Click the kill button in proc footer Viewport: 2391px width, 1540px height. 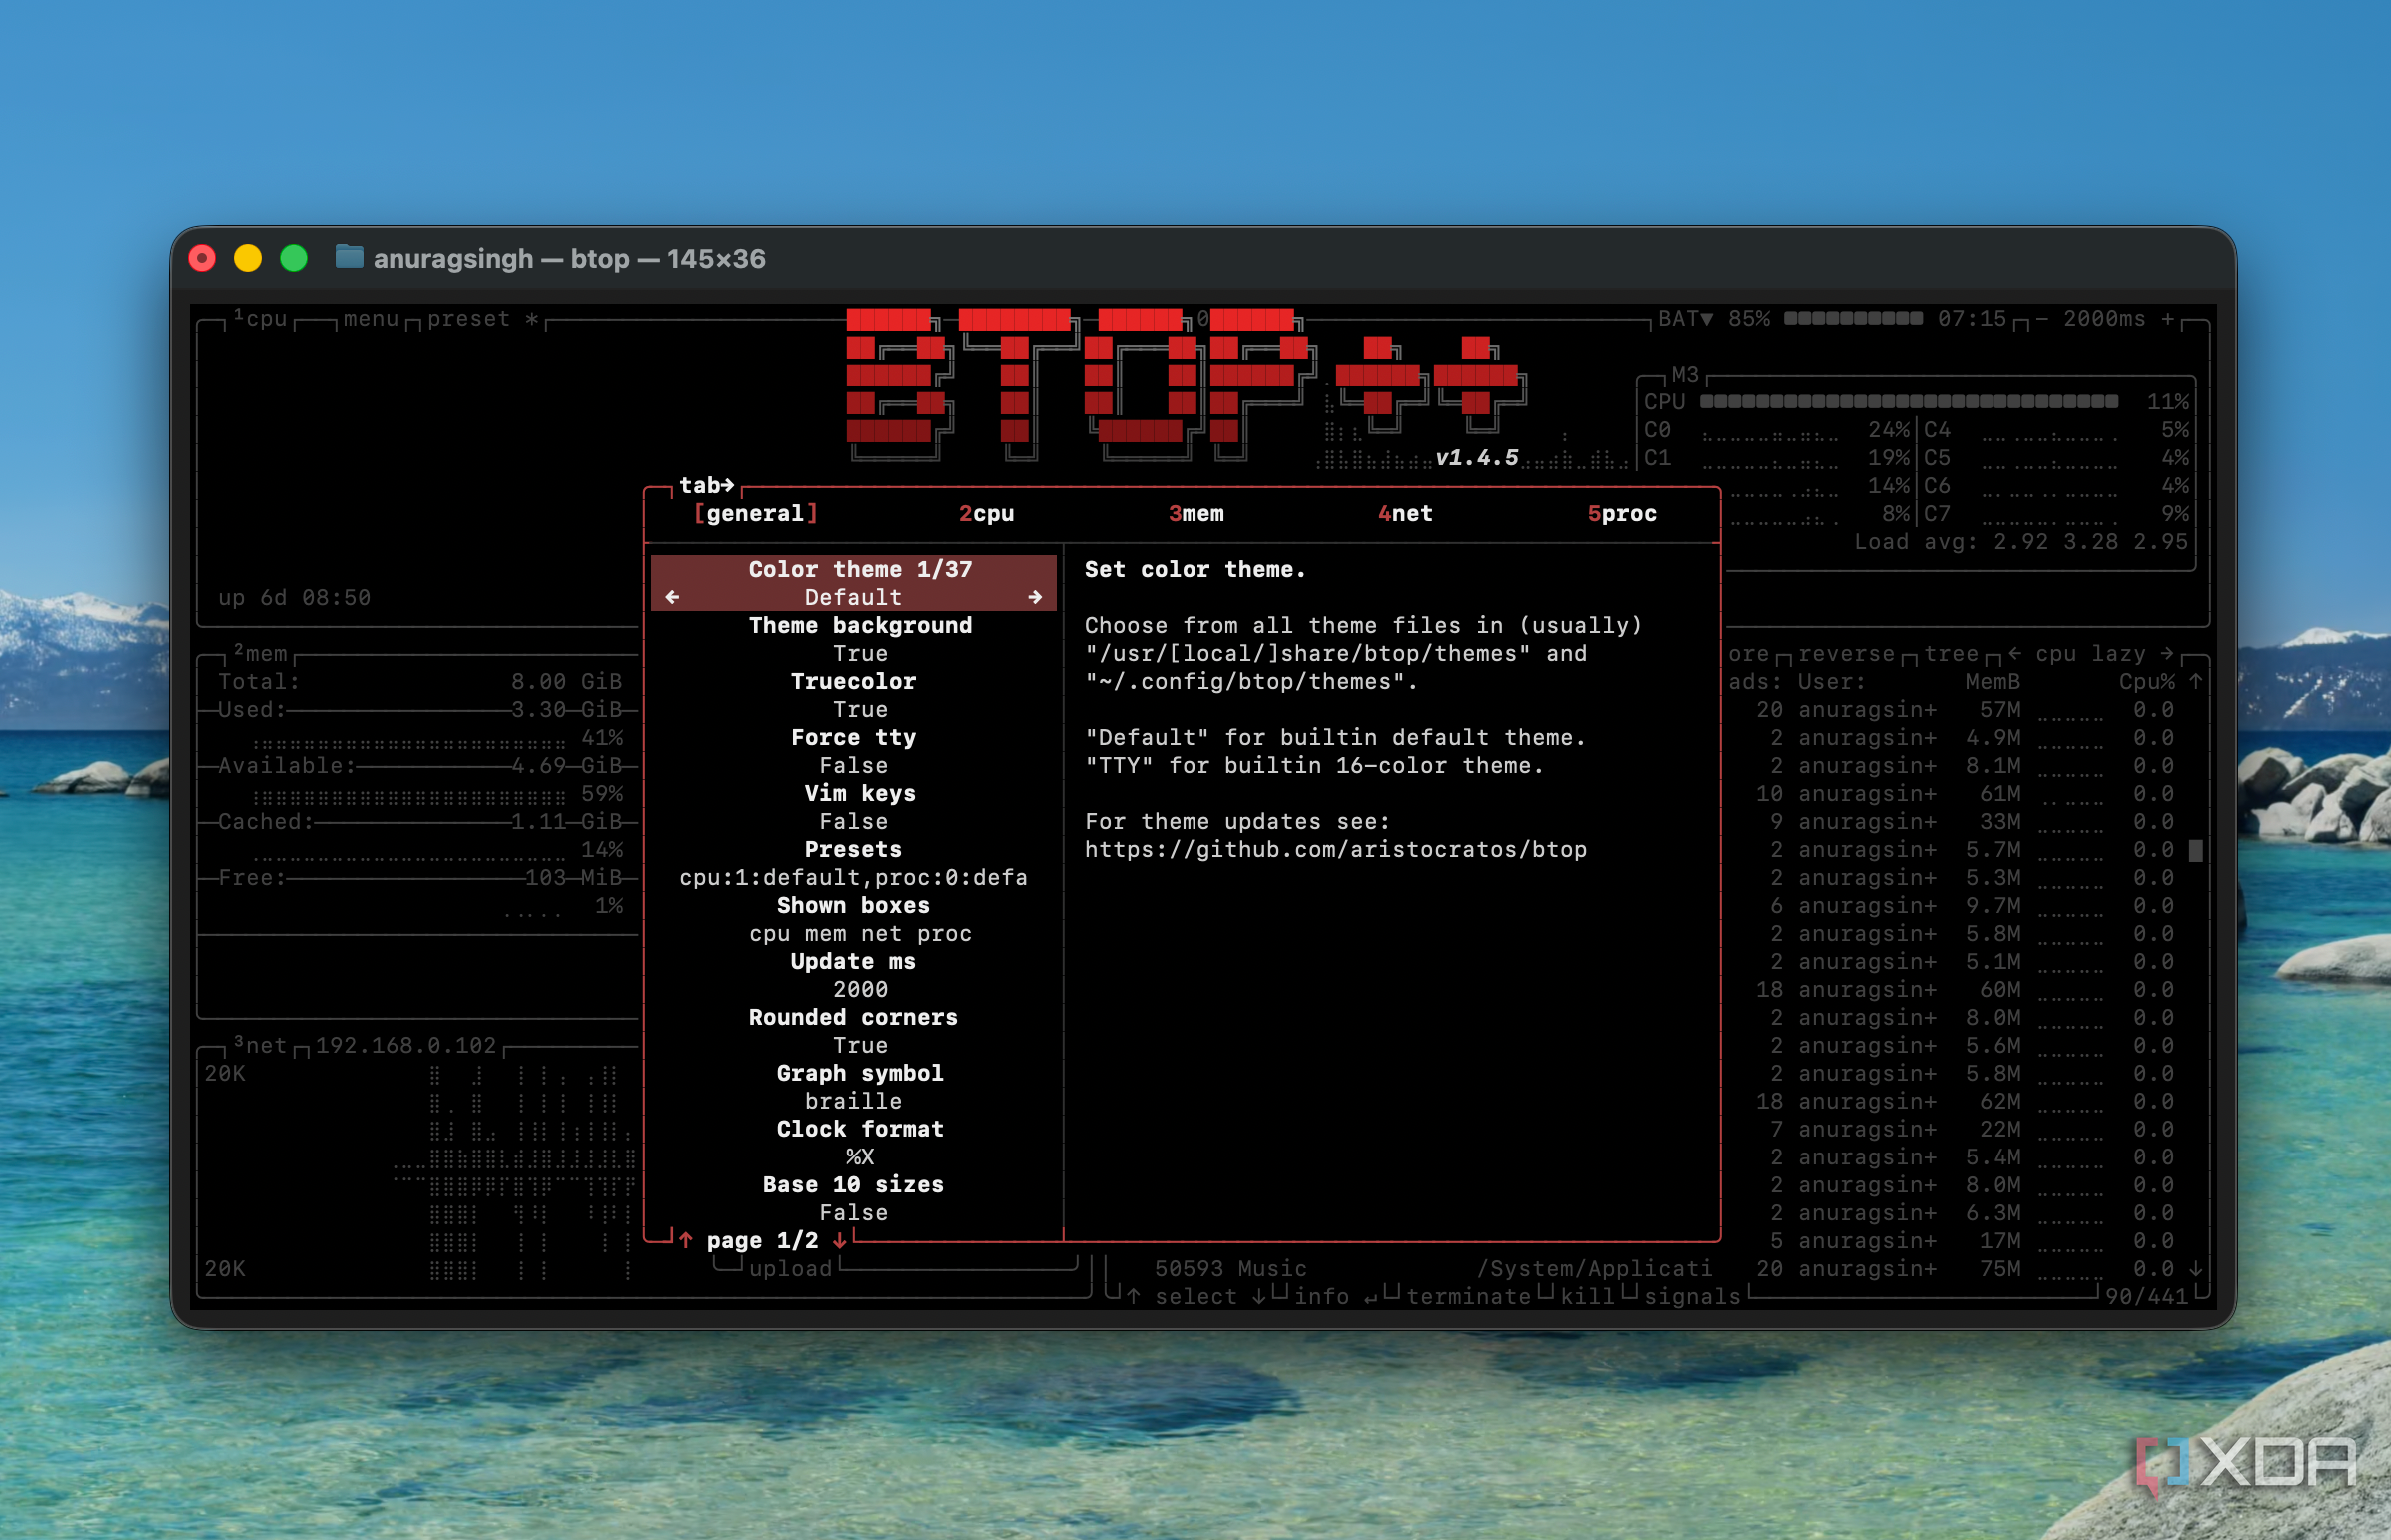1587,1297
